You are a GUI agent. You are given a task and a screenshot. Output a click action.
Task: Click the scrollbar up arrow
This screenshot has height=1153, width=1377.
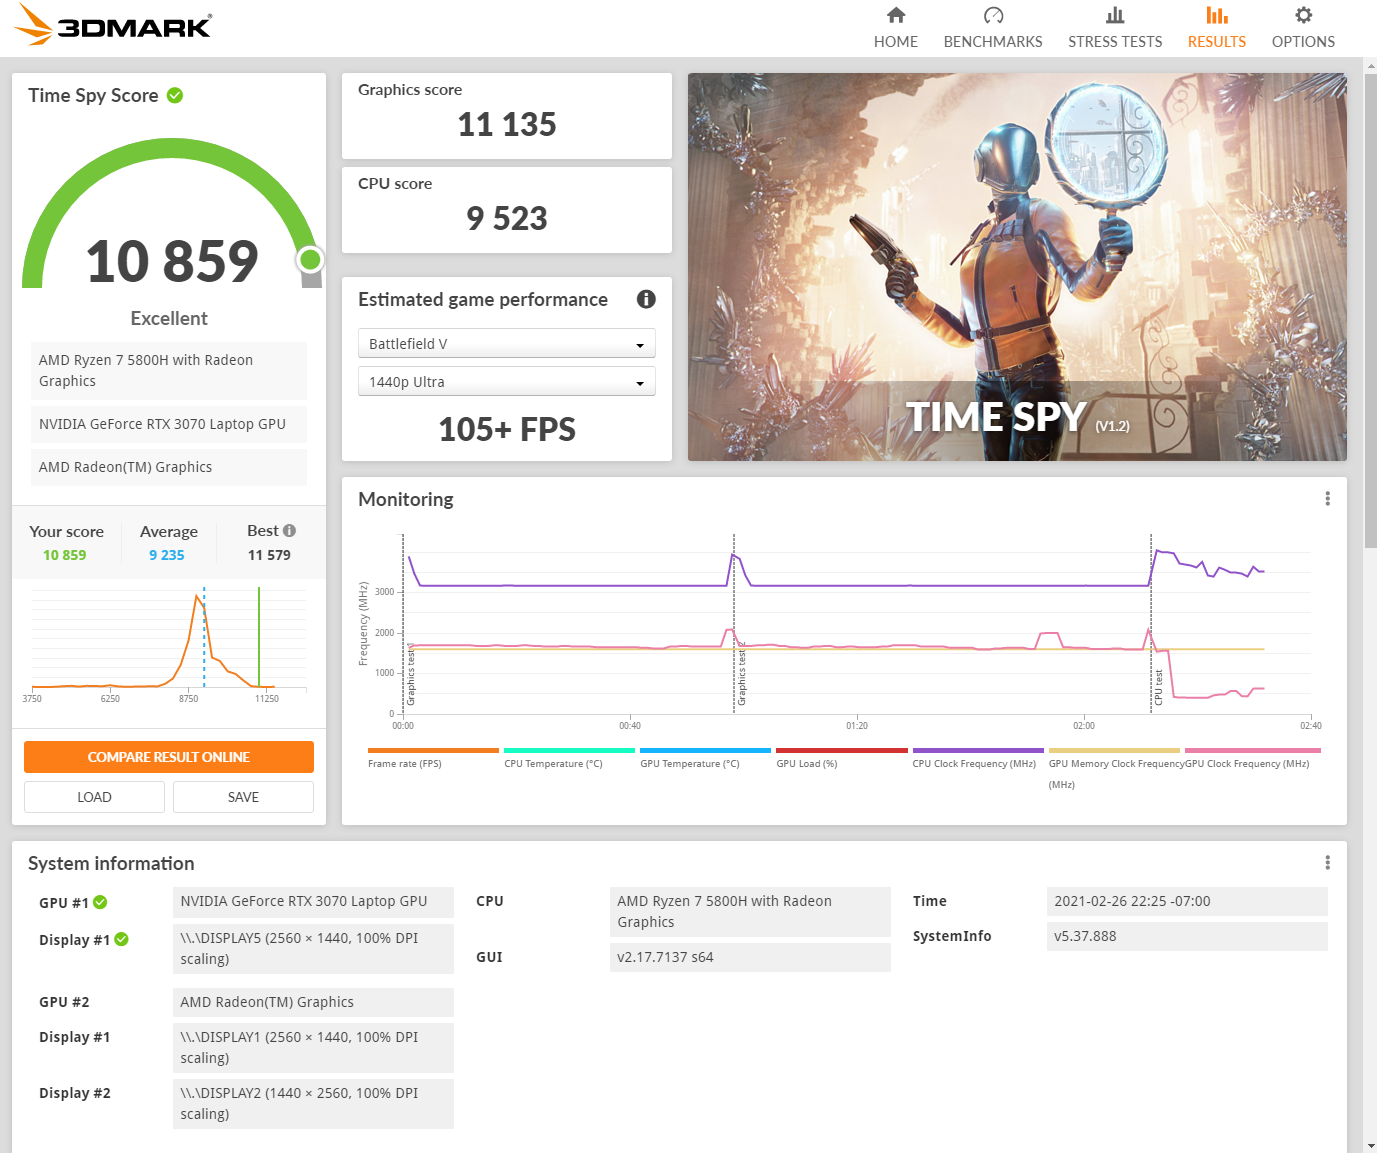point(1370,65)
